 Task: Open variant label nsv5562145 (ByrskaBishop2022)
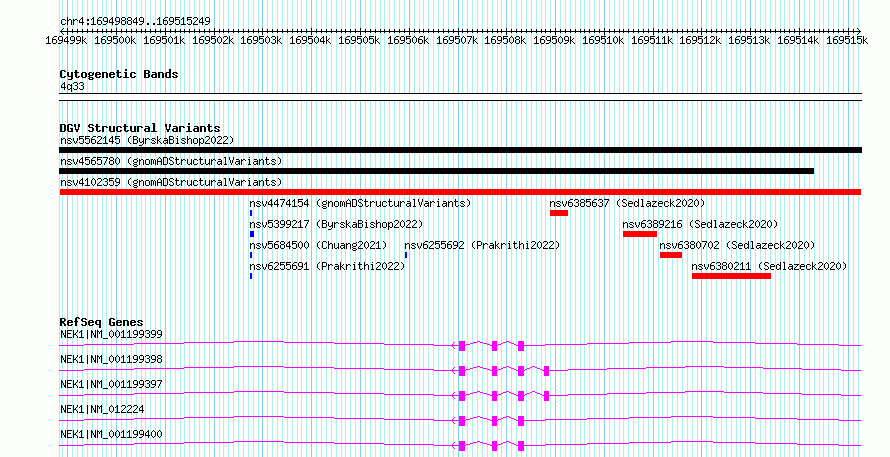pyautogui.click(x=147, y=140)
